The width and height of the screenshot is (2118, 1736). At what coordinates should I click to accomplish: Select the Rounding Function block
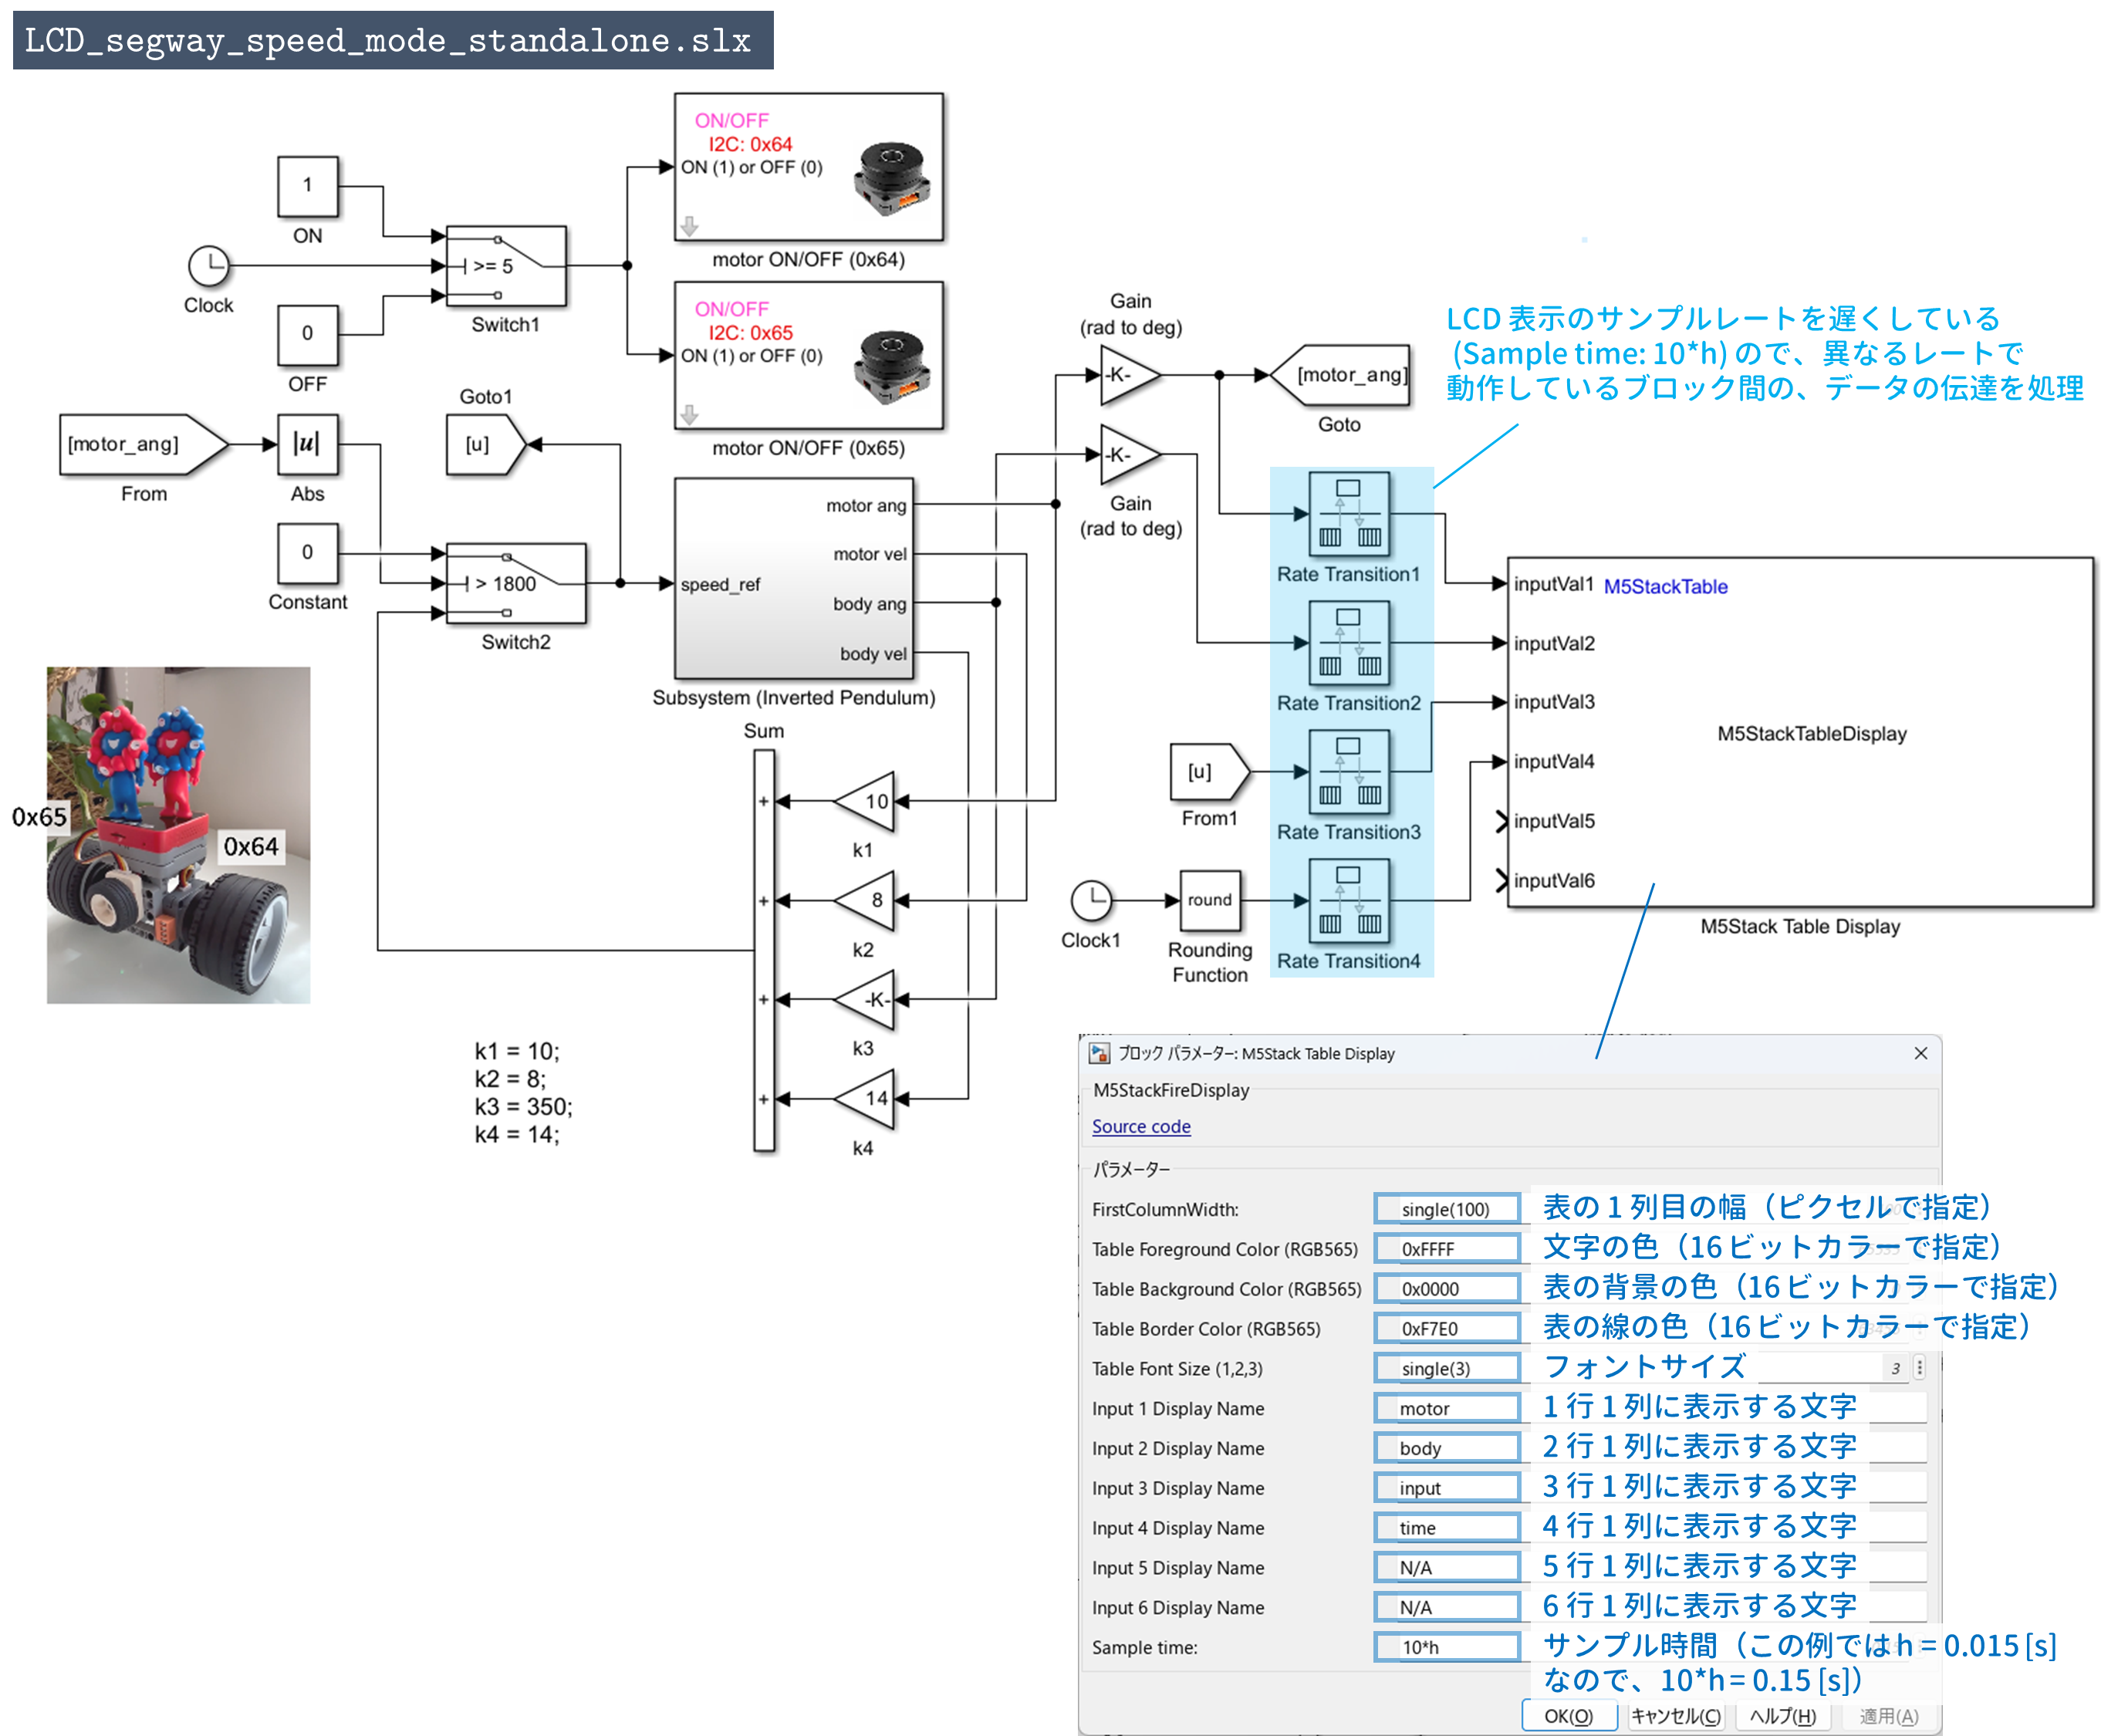[1209, 900]
